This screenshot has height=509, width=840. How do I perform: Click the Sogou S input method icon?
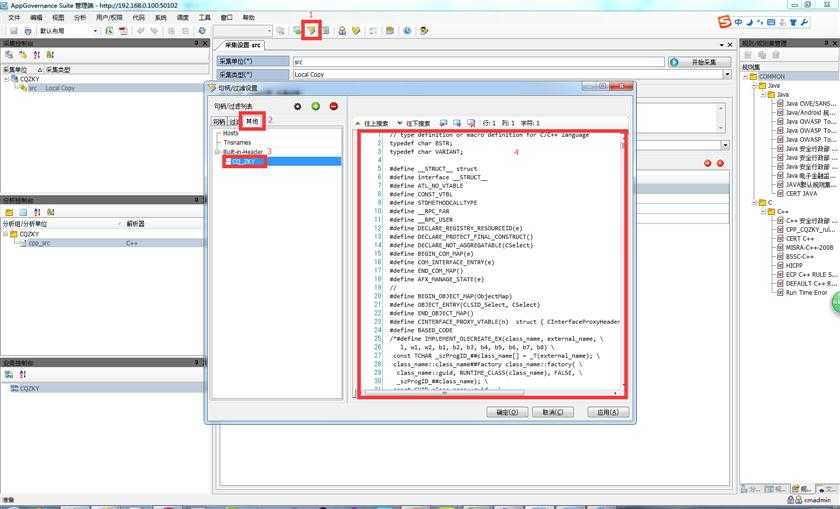point(725,22)
